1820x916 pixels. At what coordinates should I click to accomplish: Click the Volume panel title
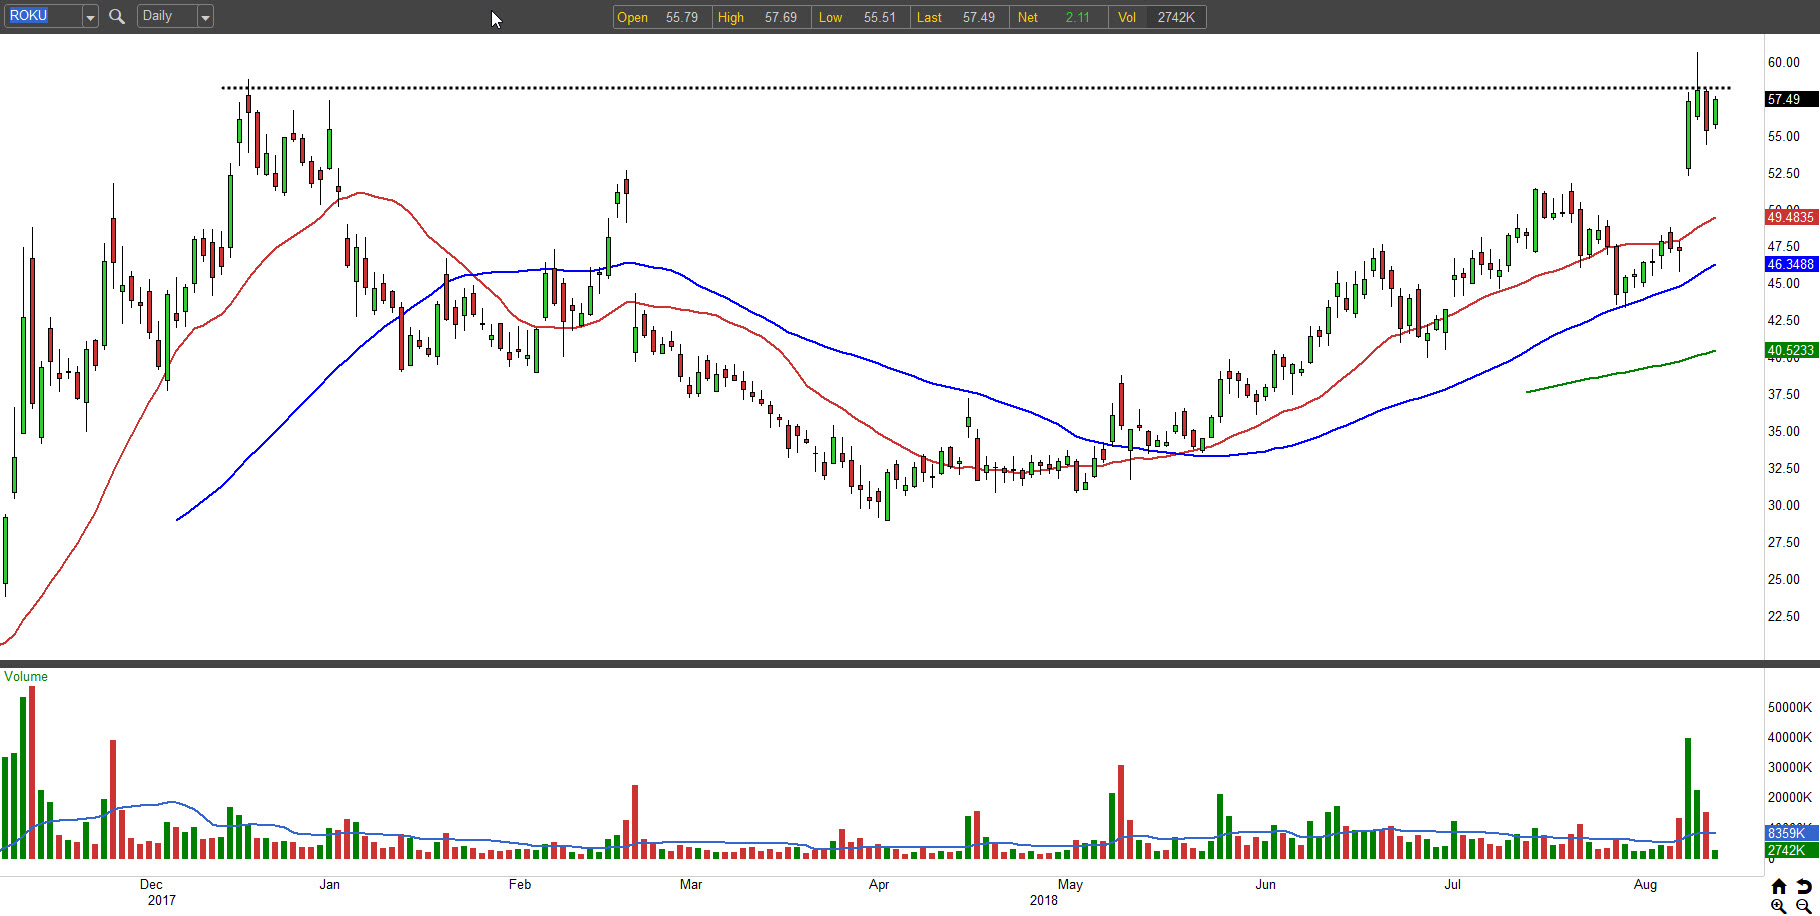click(x=26, y=677)
